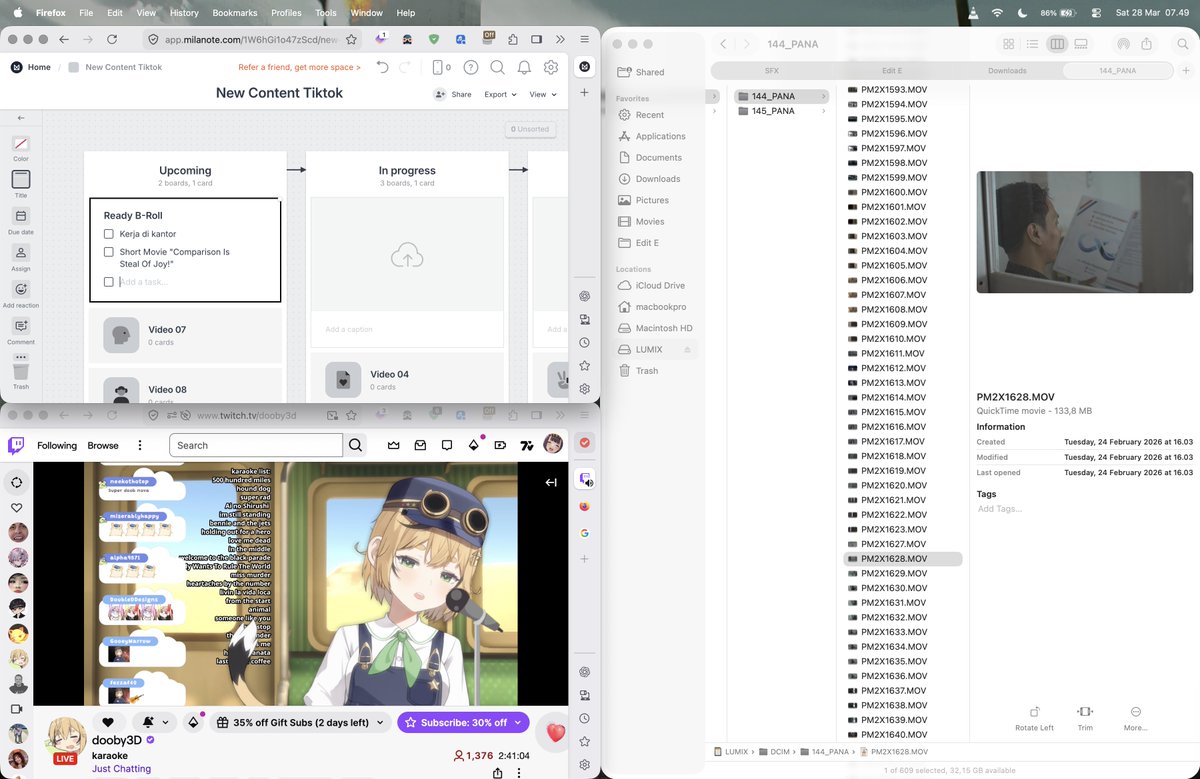Open More actions in Finder preview

tap(1135, 718)
